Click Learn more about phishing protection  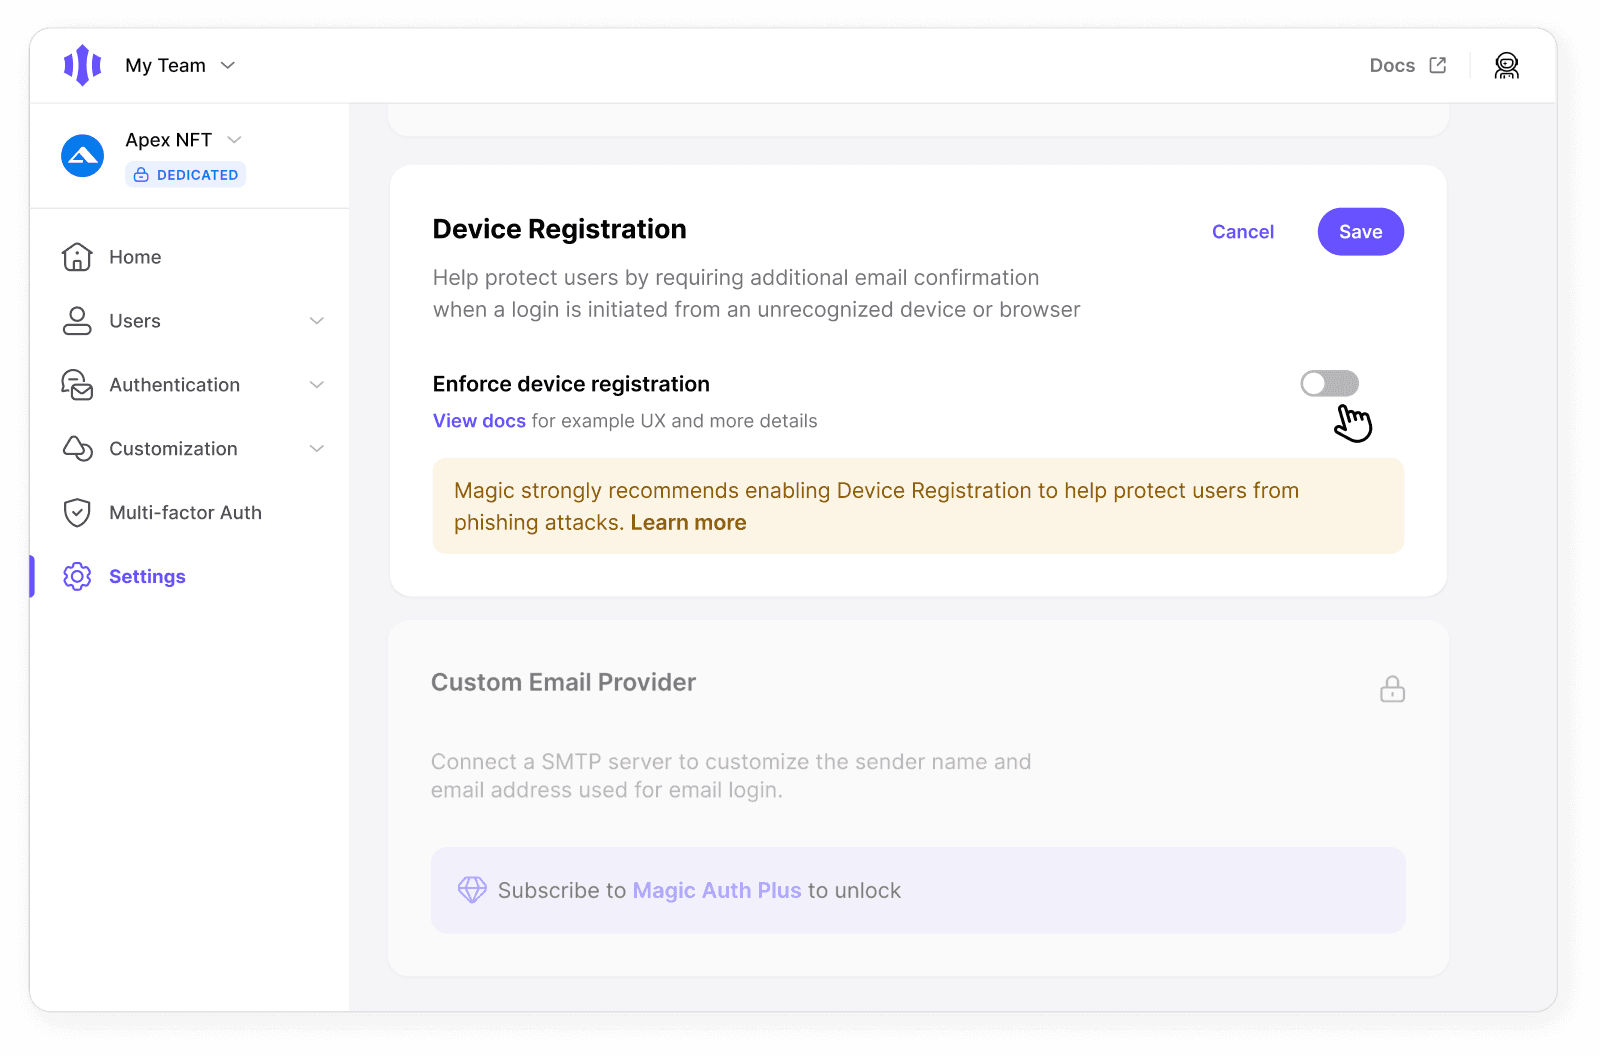coord(688,523)
